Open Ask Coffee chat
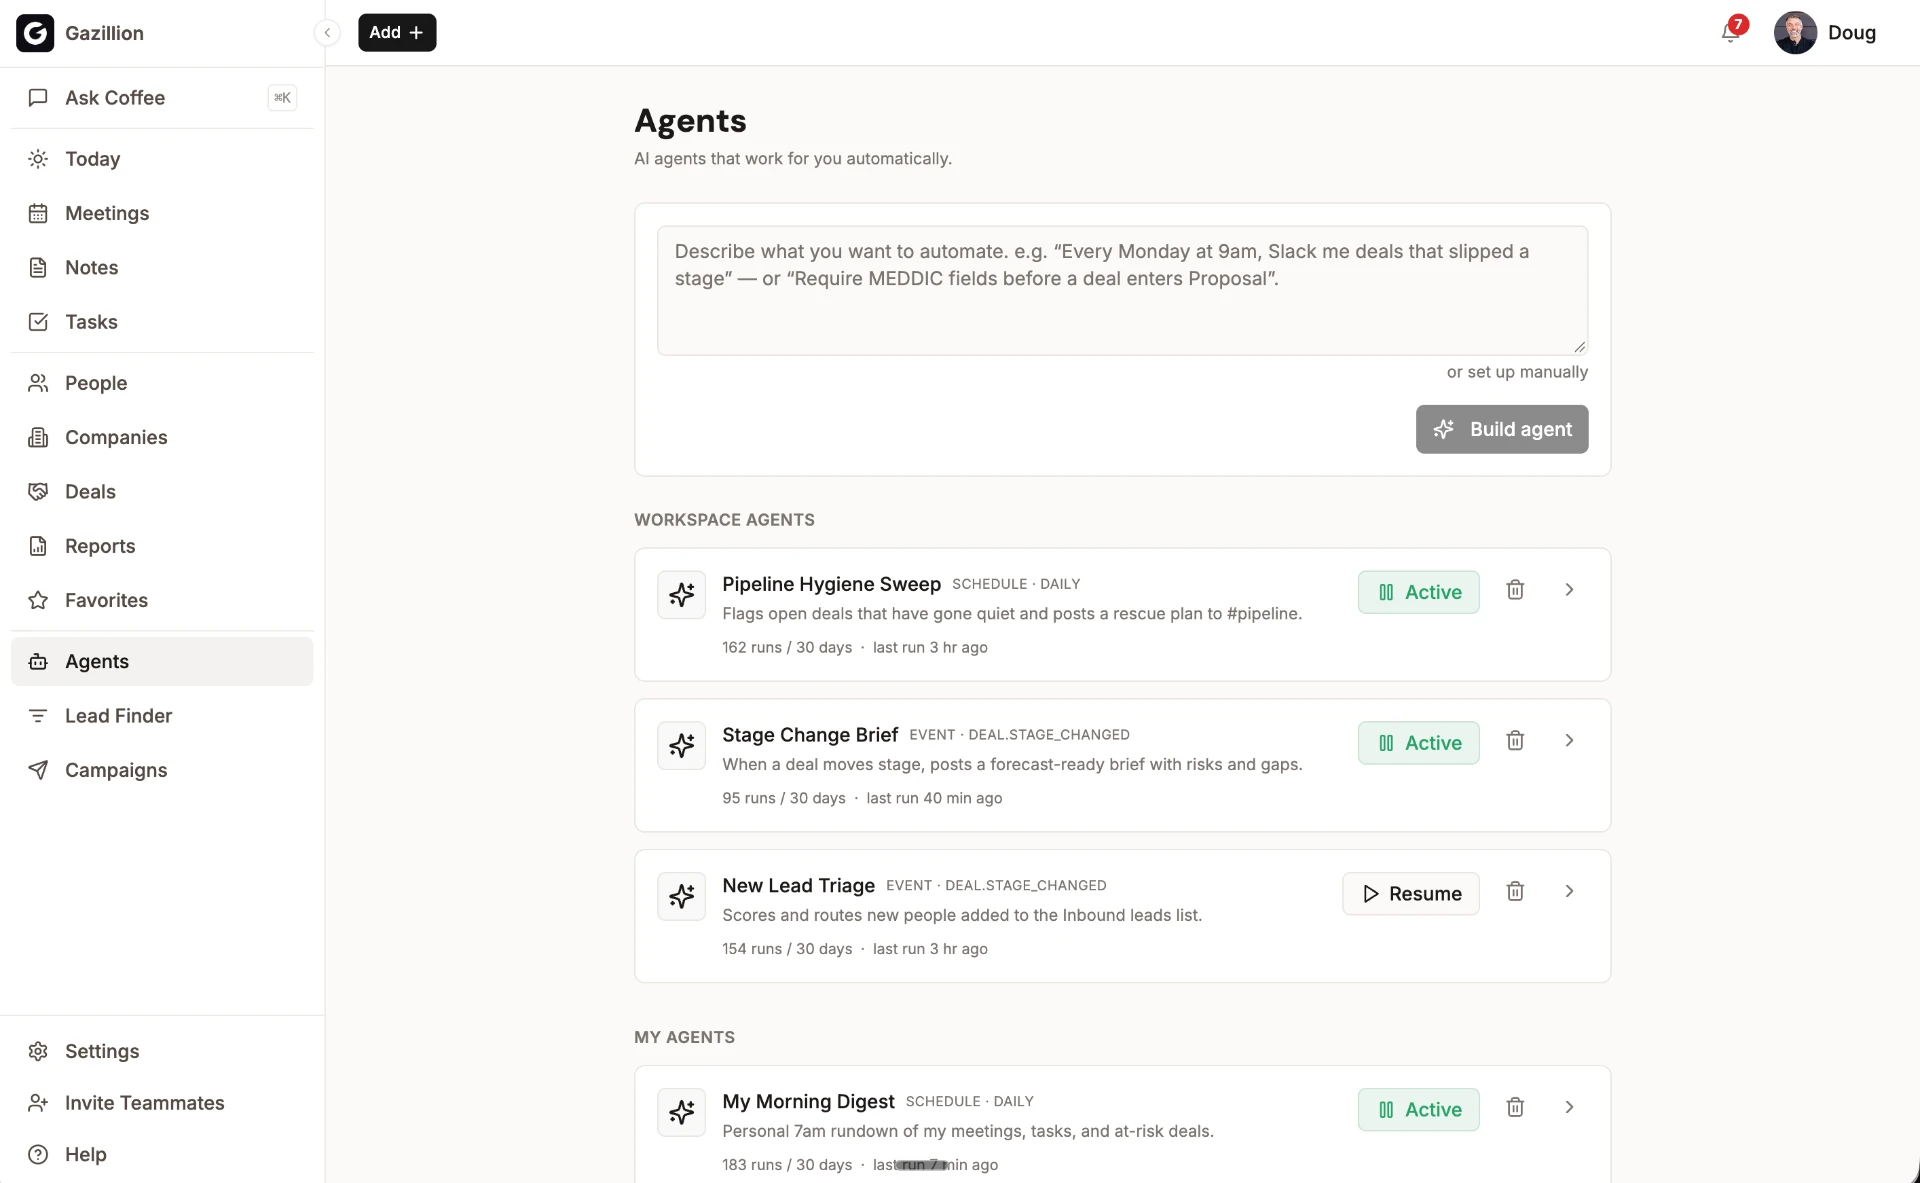The height and width of the screenshot is (1183, 1920). point(162,98)
